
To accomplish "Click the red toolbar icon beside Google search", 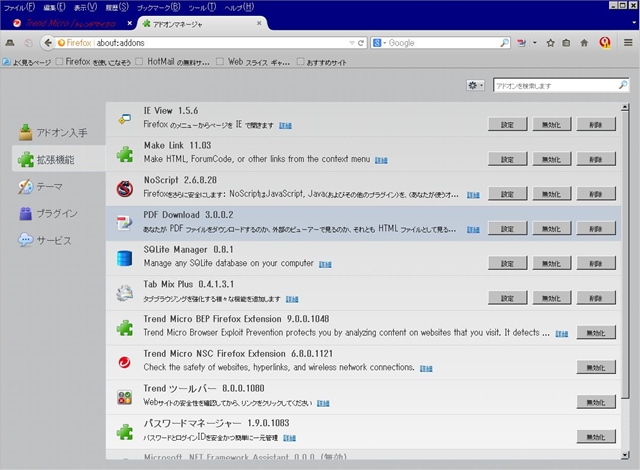I will (x=522, y=42).
